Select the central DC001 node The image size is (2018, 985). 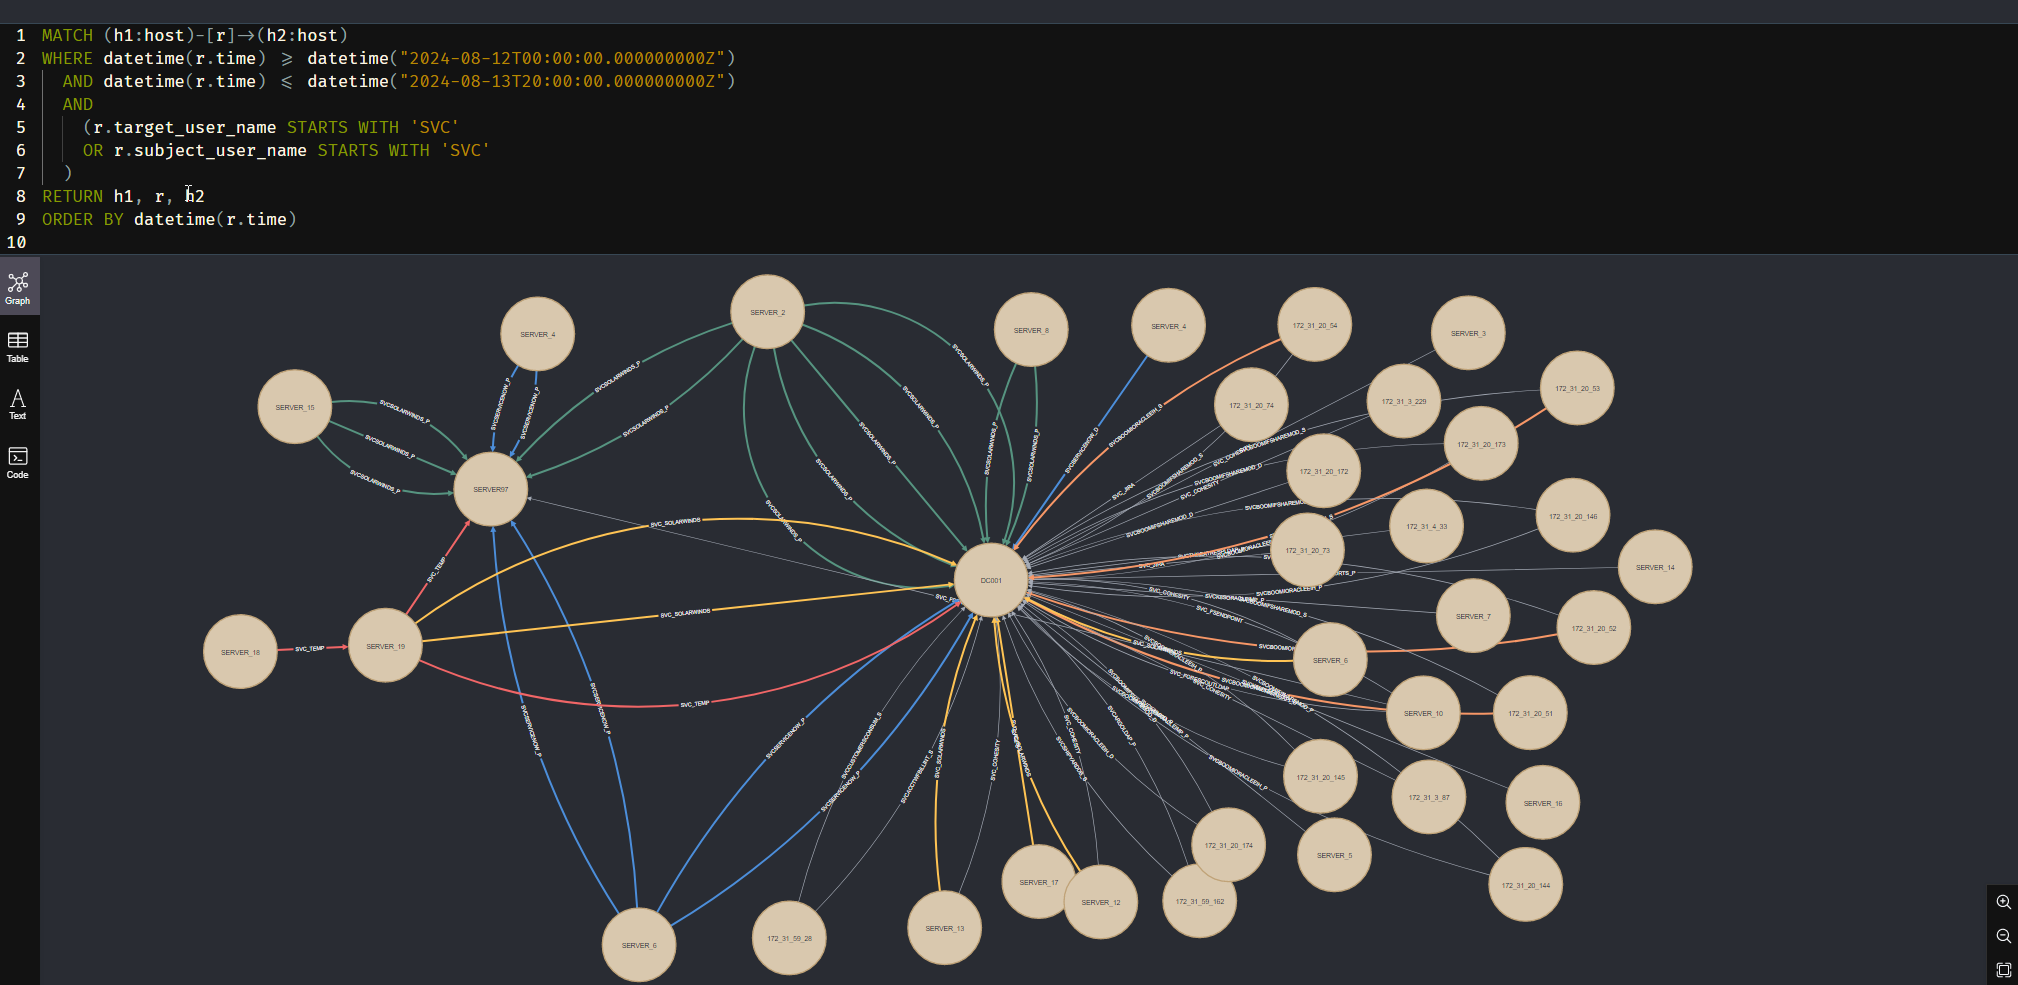click(991, 580)
